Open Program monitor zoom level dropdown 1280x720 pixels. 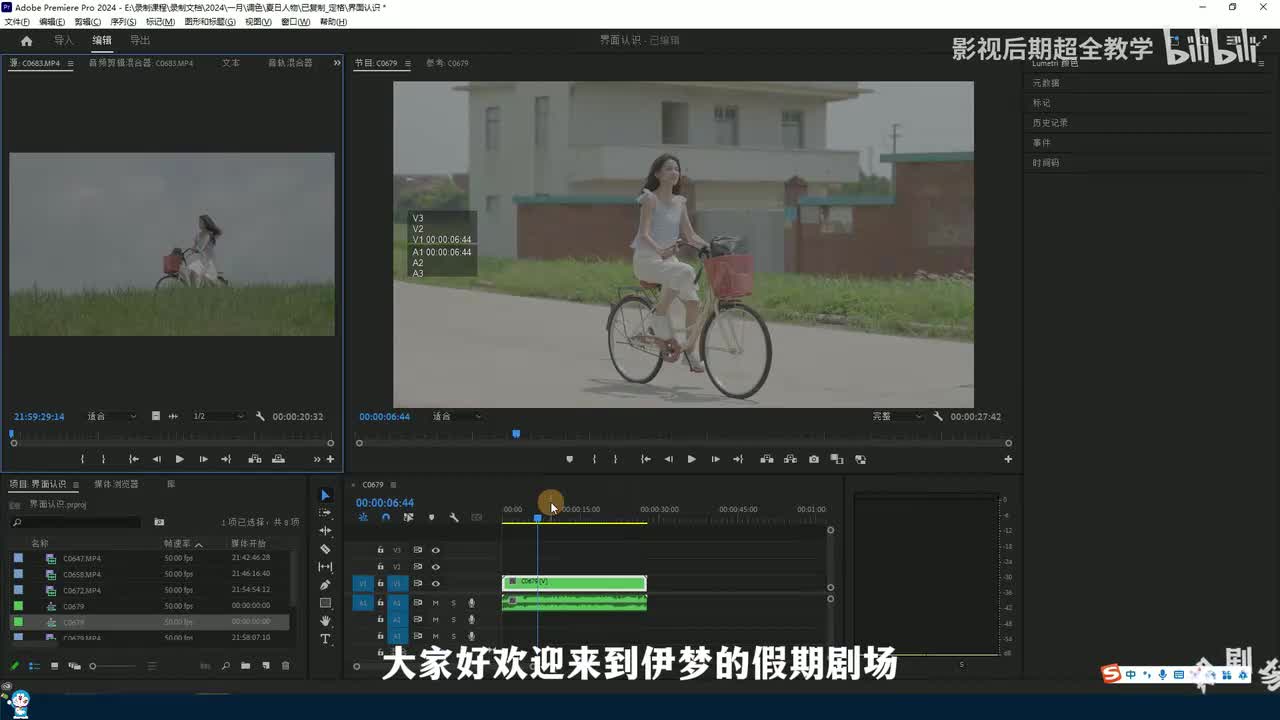click(x=457, y=416)
